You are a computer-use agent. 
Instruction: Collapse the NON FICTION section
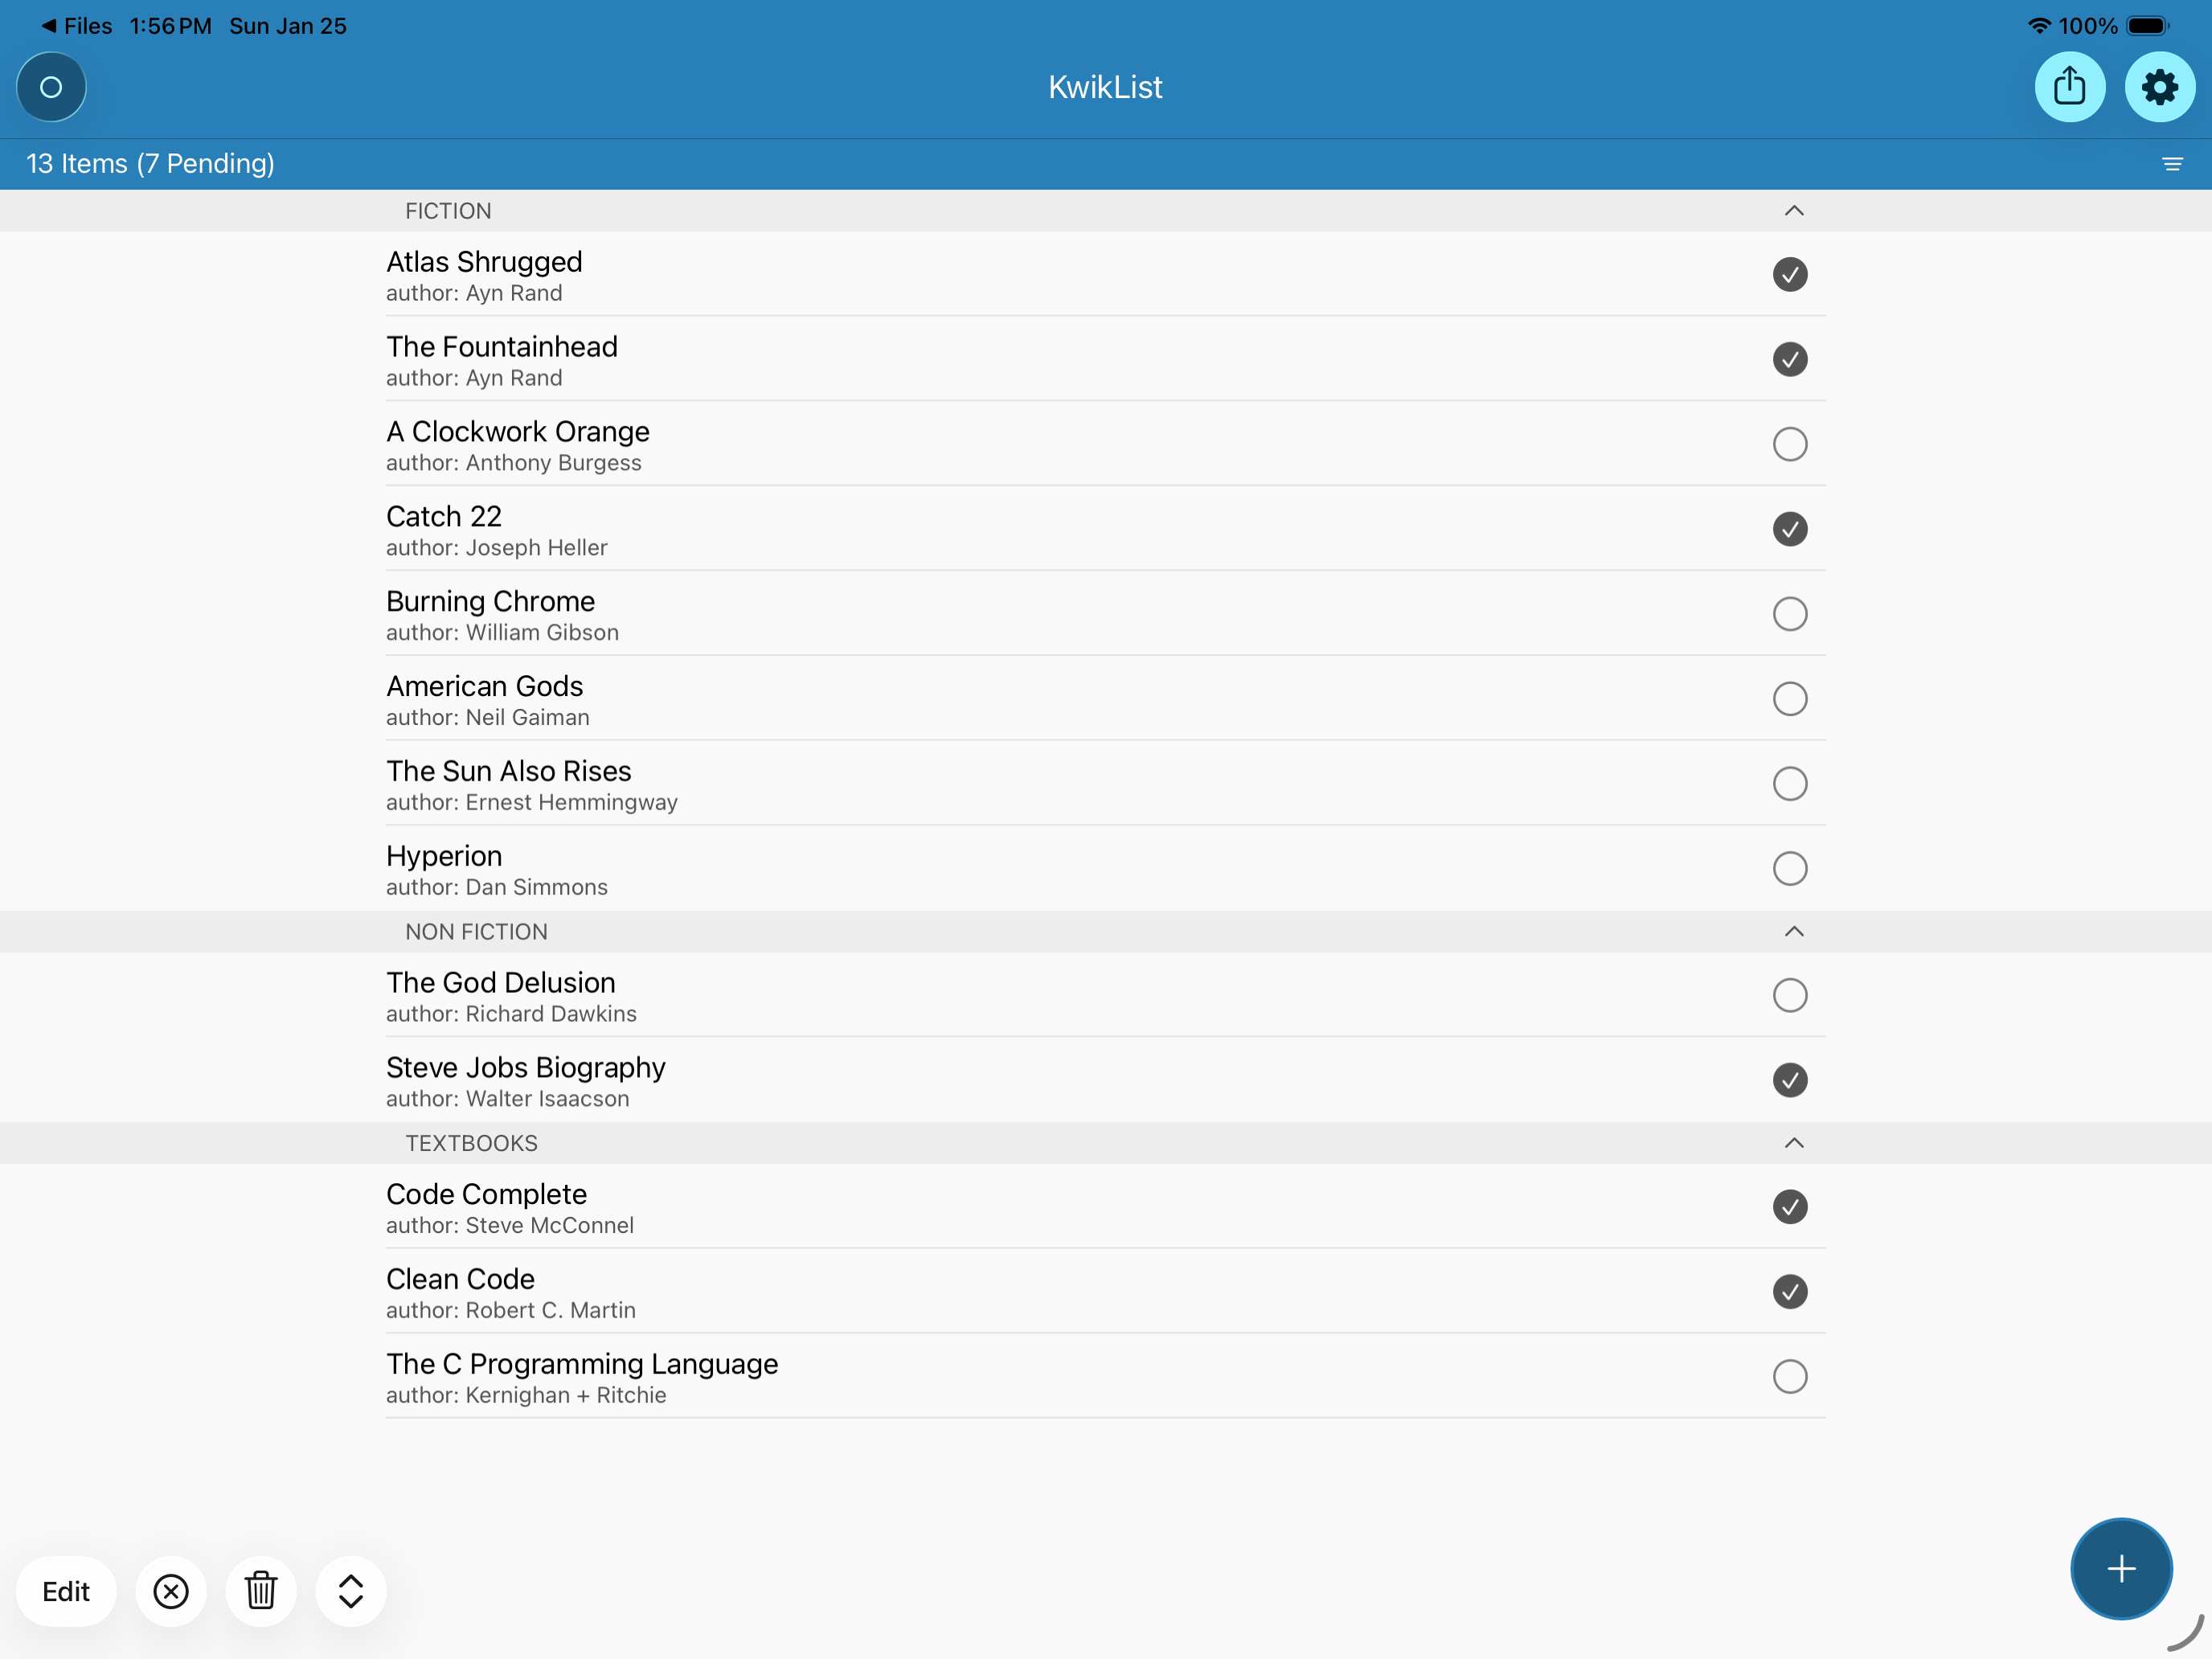[x=1794, y=931]
